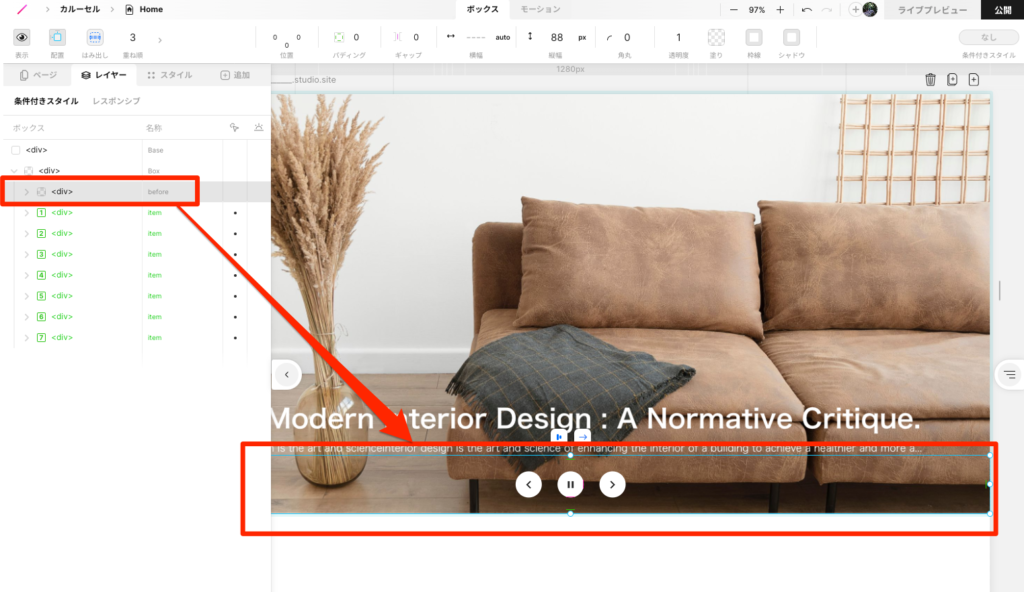Select the レスポンシブ sub-tab
The height and width of the screenshot is (592, 1024).
(116, 101)
